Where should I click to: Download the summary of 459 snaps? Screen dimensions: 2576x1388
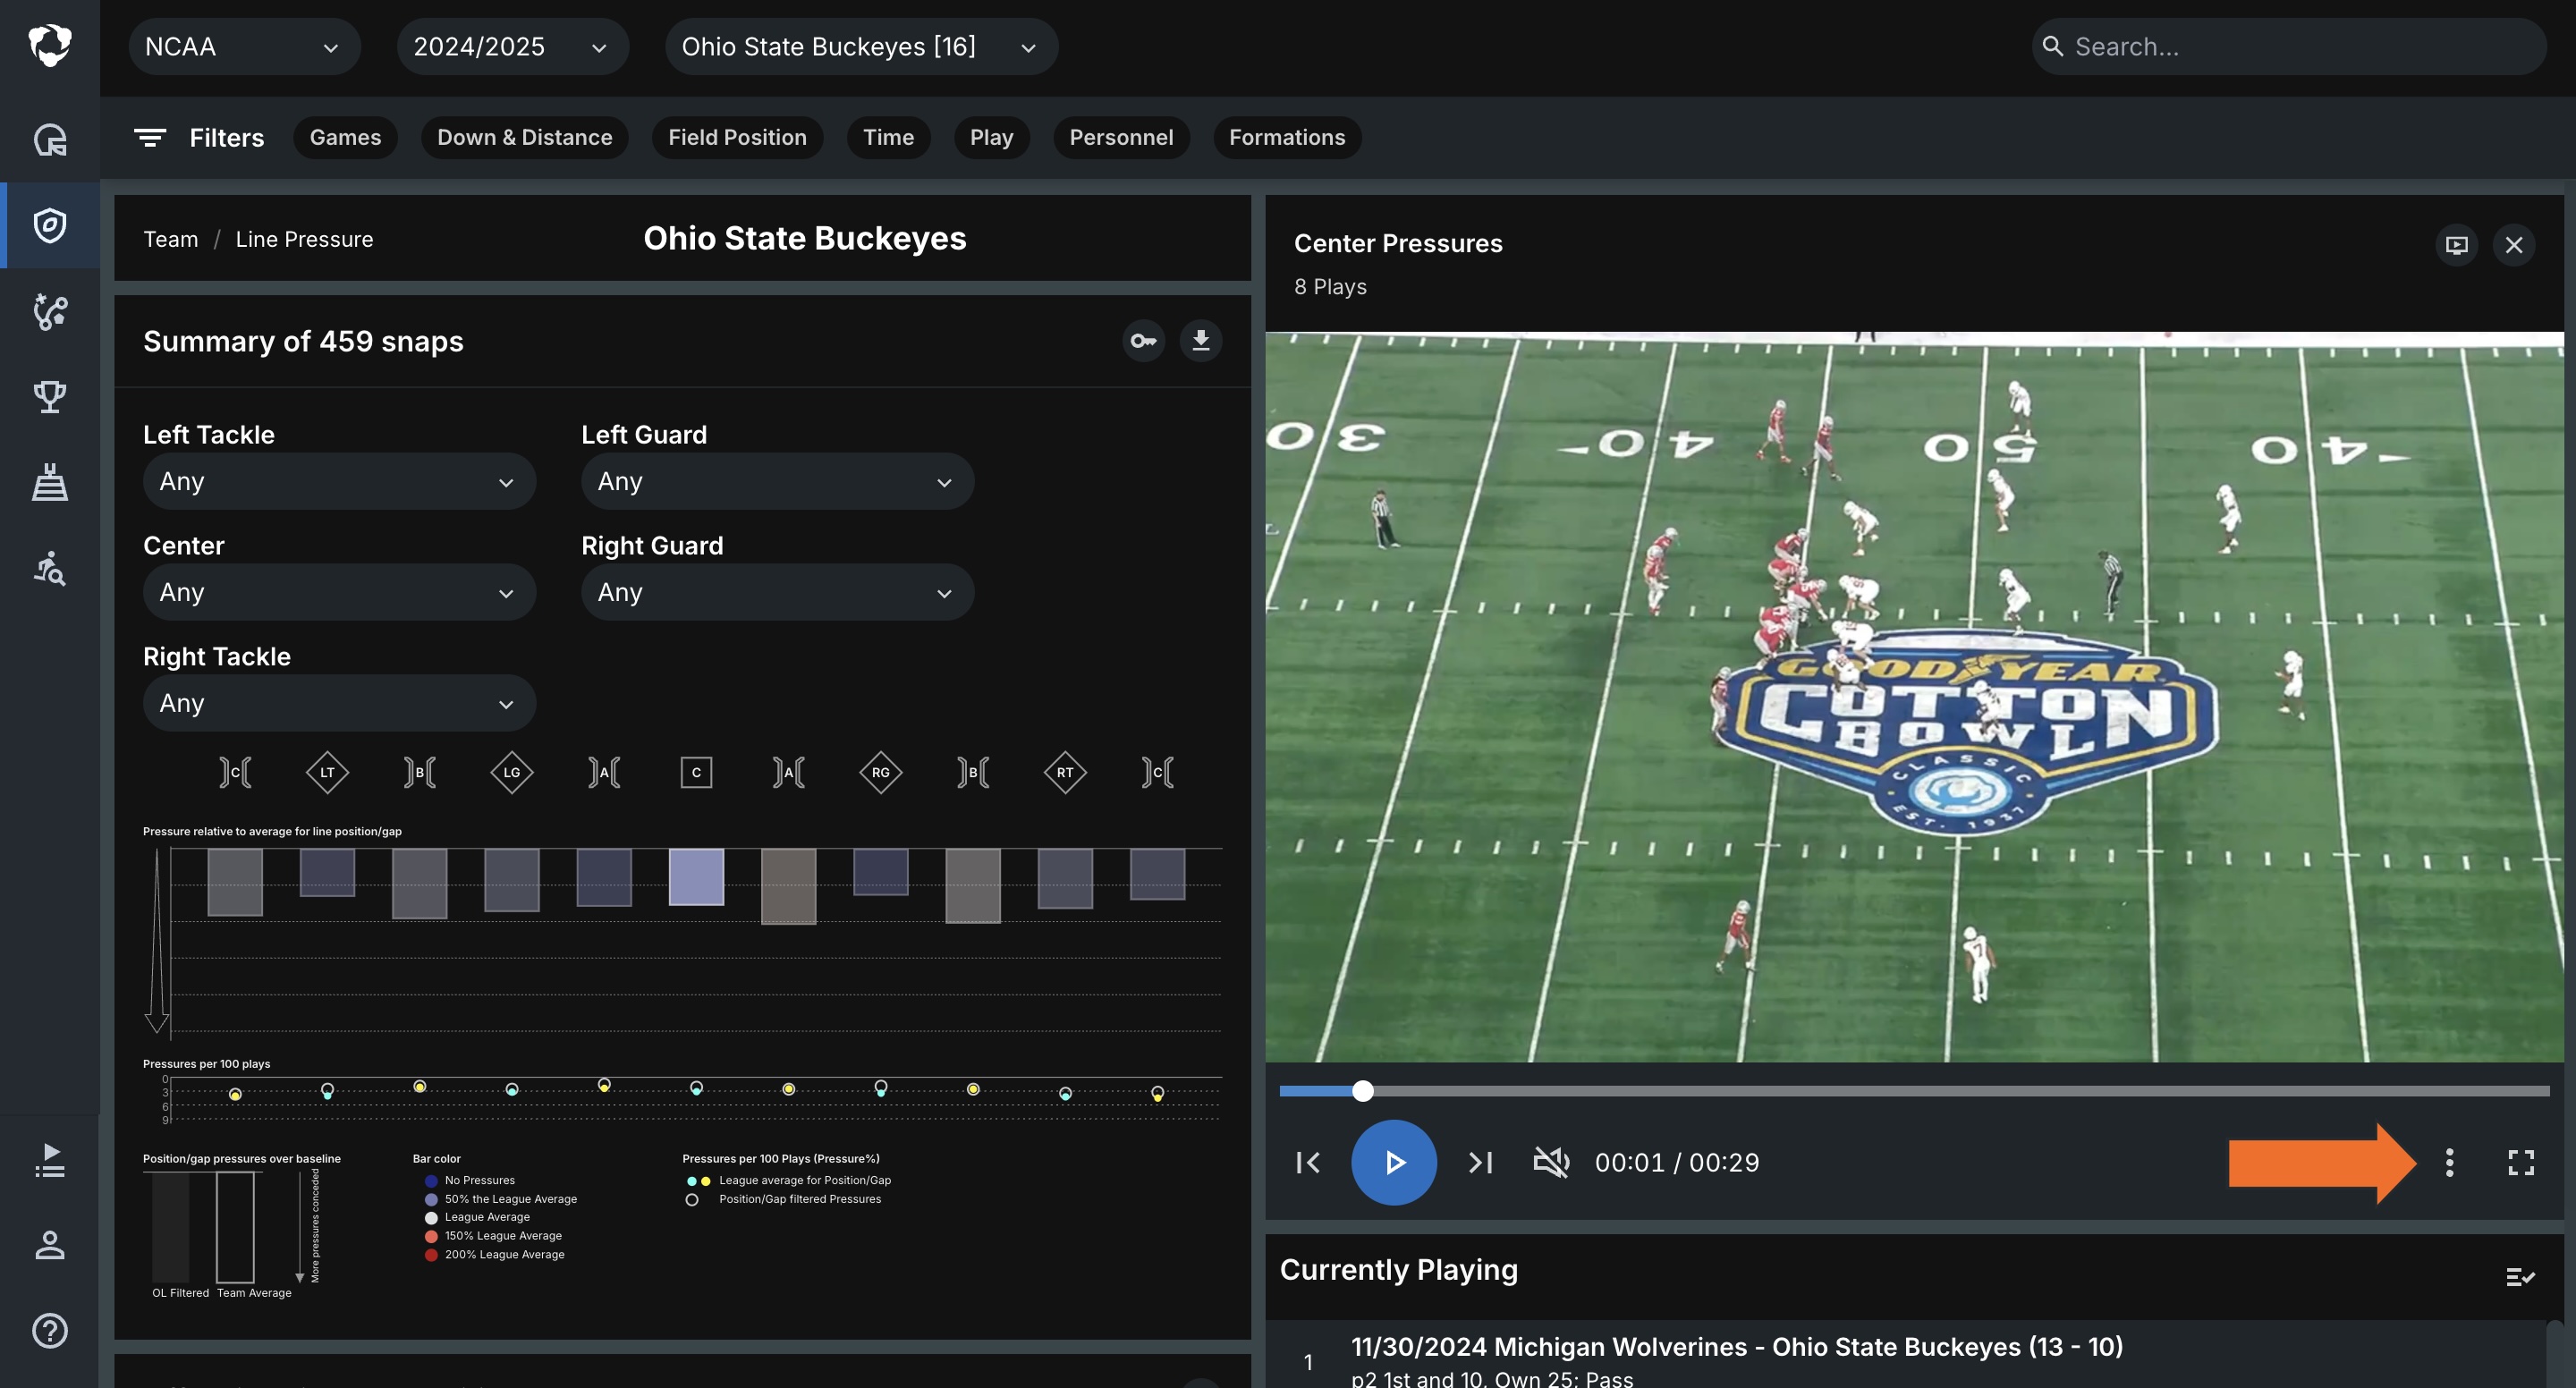[x=1201, y=341]
